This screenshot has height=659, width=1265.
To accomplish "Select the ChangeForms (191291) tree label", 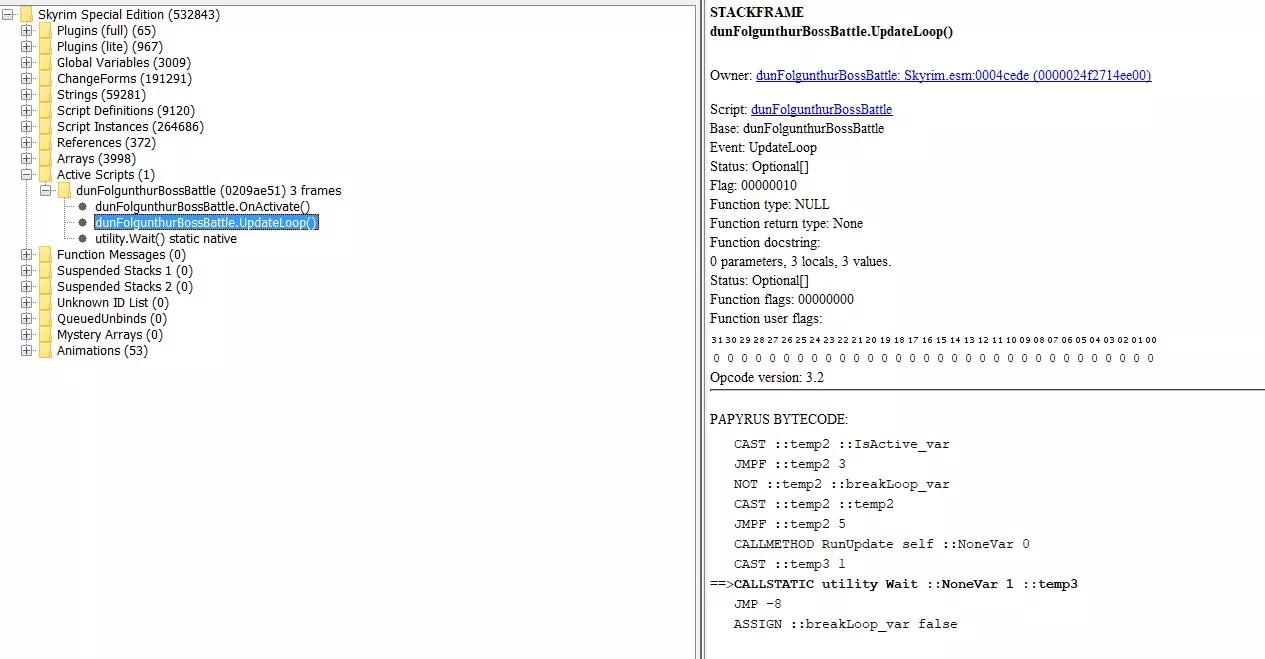I will pos(124,79).
